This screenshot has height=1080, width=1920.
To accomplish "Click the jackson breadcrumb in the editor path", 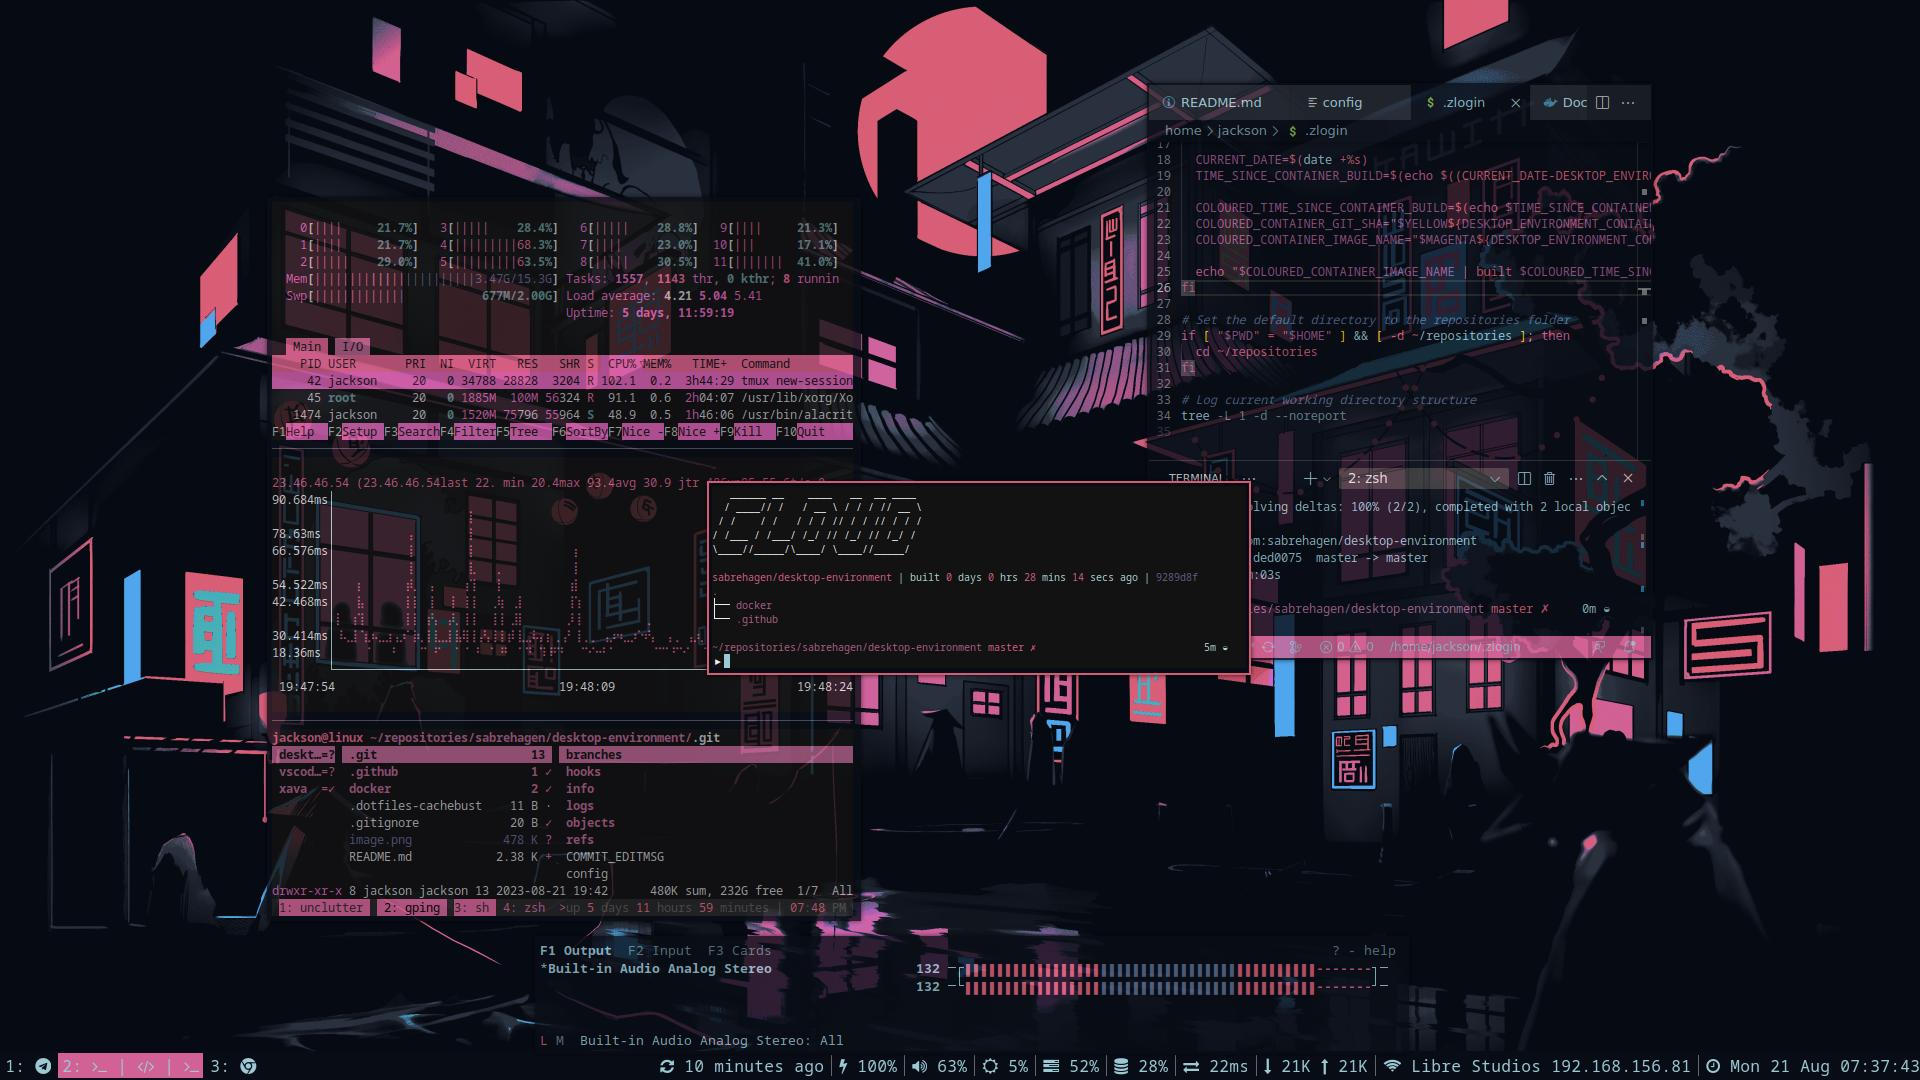I will (1242, 131).
